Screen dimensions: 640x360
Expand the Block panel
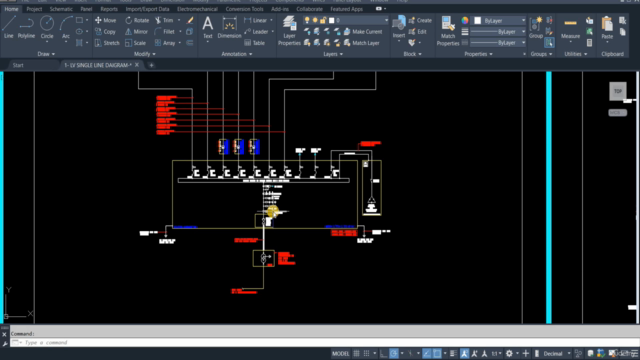412,54
